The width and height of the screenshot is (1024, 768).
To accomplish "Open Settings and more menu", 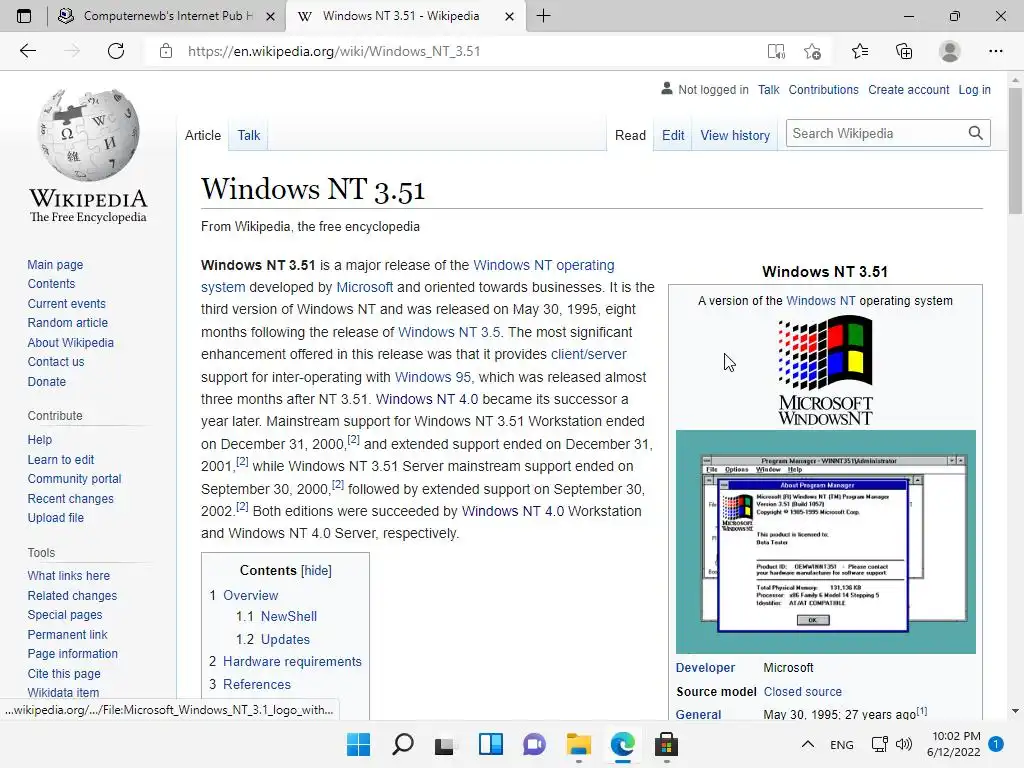I will (x=995, y=51).
